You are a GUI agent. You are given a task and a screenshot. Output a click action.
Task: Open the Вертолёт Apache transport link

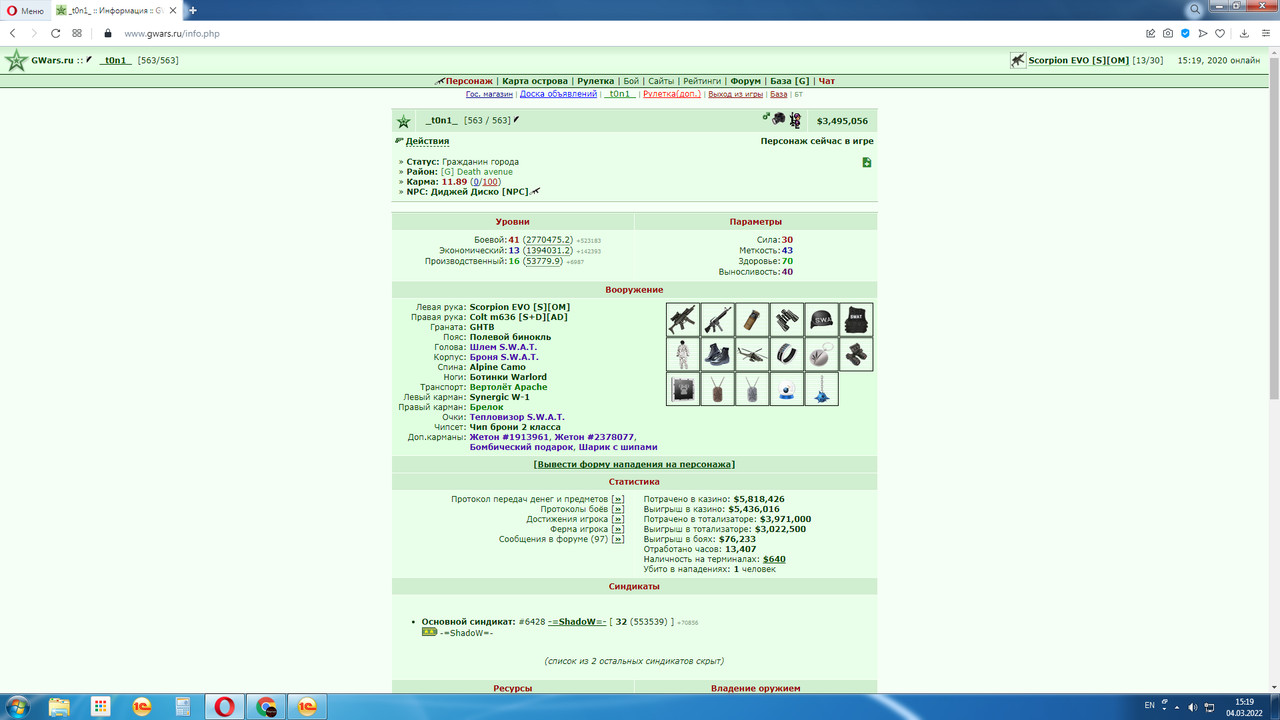tap(508, 387)
